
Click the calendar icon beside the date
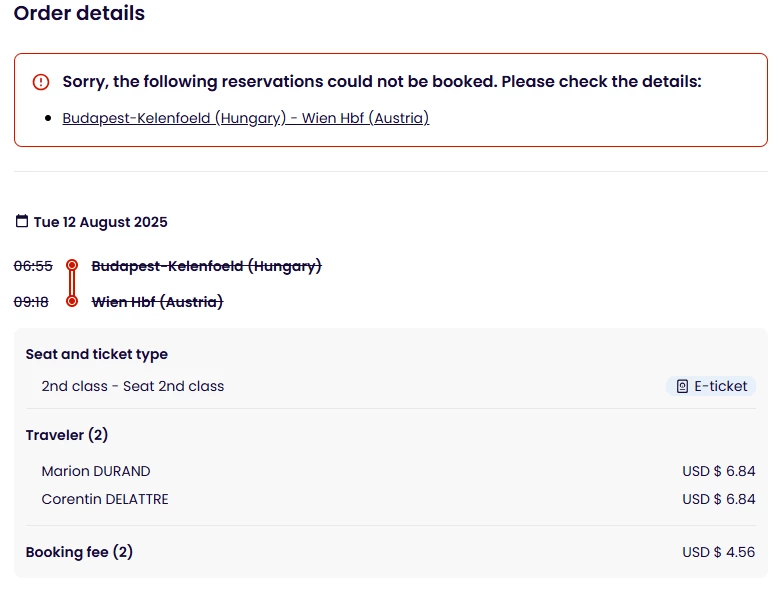pyautogui.click(x=22, y=222)
